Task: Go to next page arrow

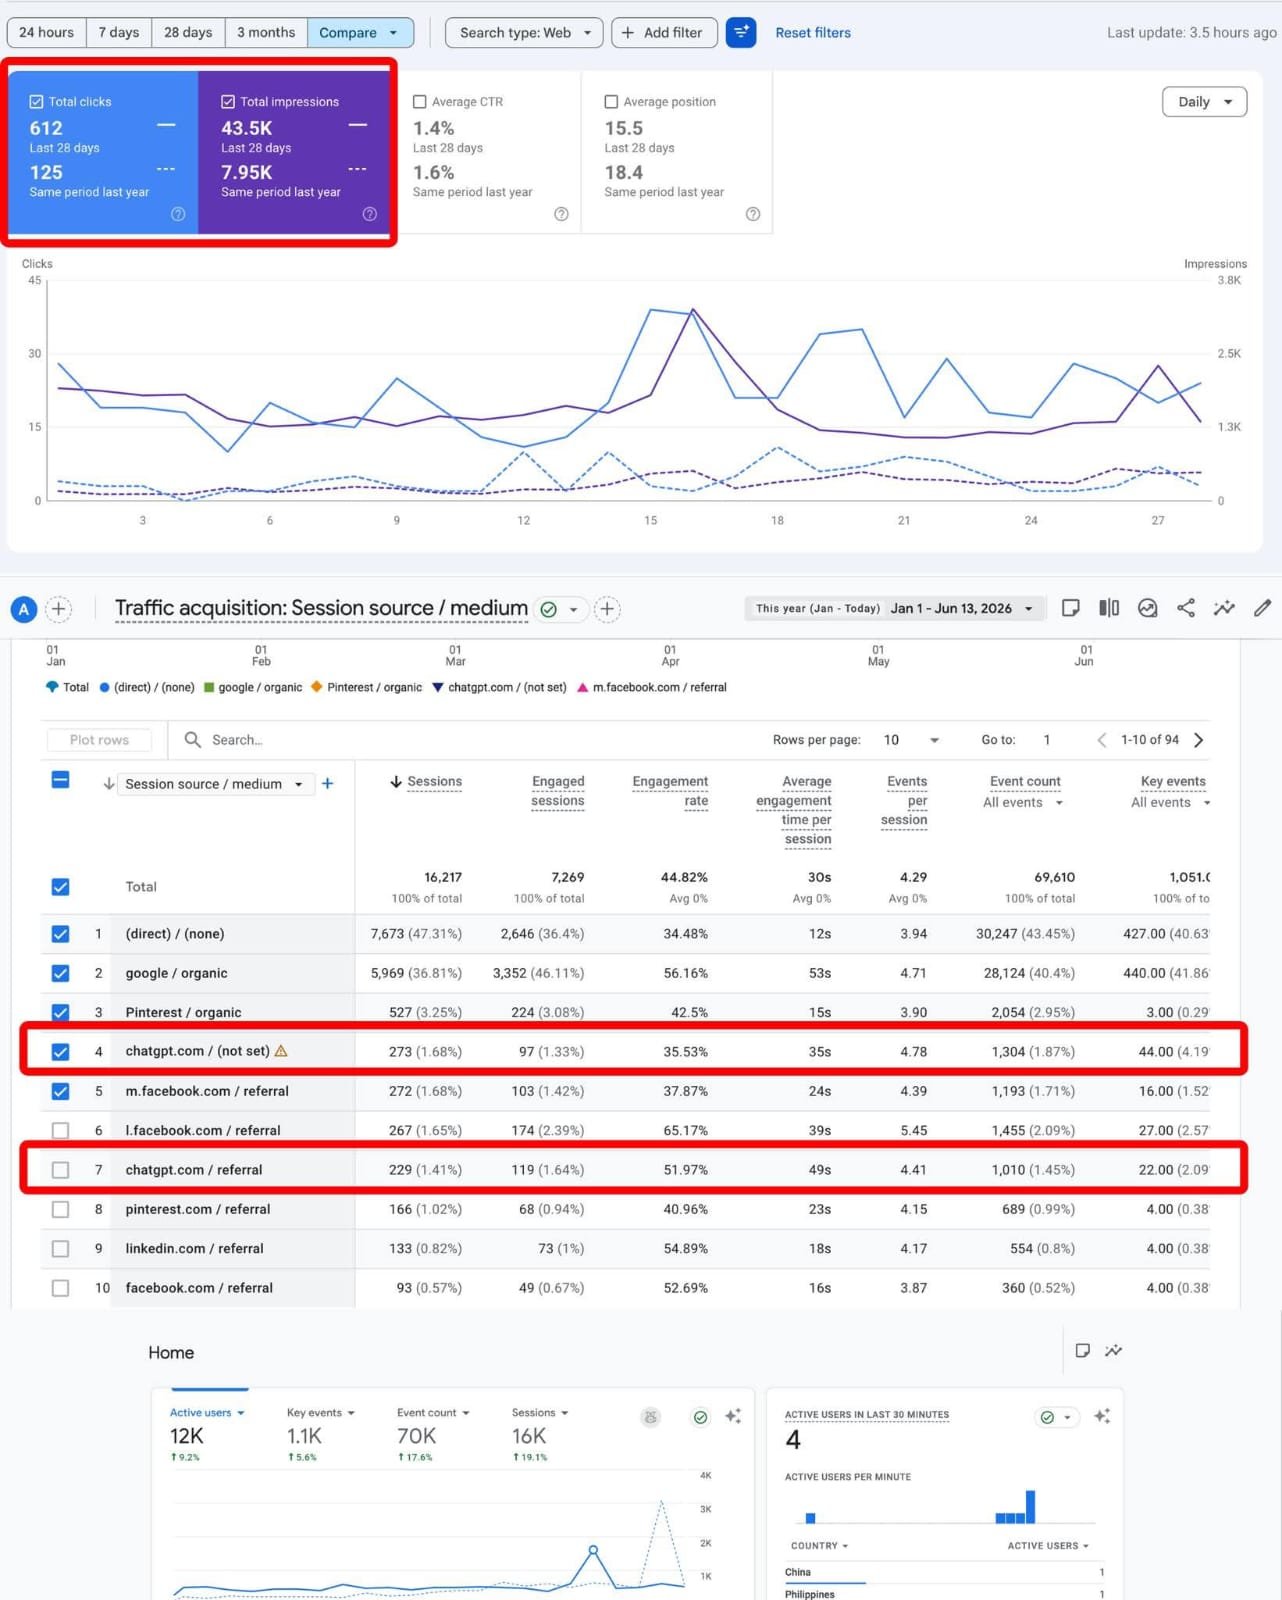Action: click(1199, 740)
